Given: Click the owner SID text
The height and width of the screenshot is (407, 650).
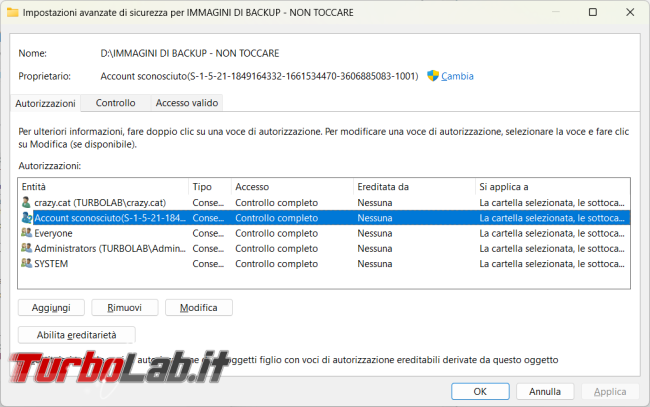Looking at the screenshot, I should coord(260,76).
